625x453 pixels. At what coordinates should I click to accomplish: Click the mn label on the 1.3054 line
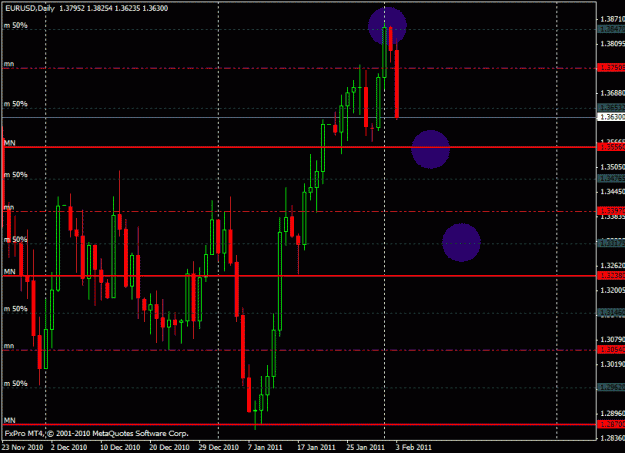pyautogui.click(x=9, y=346)
